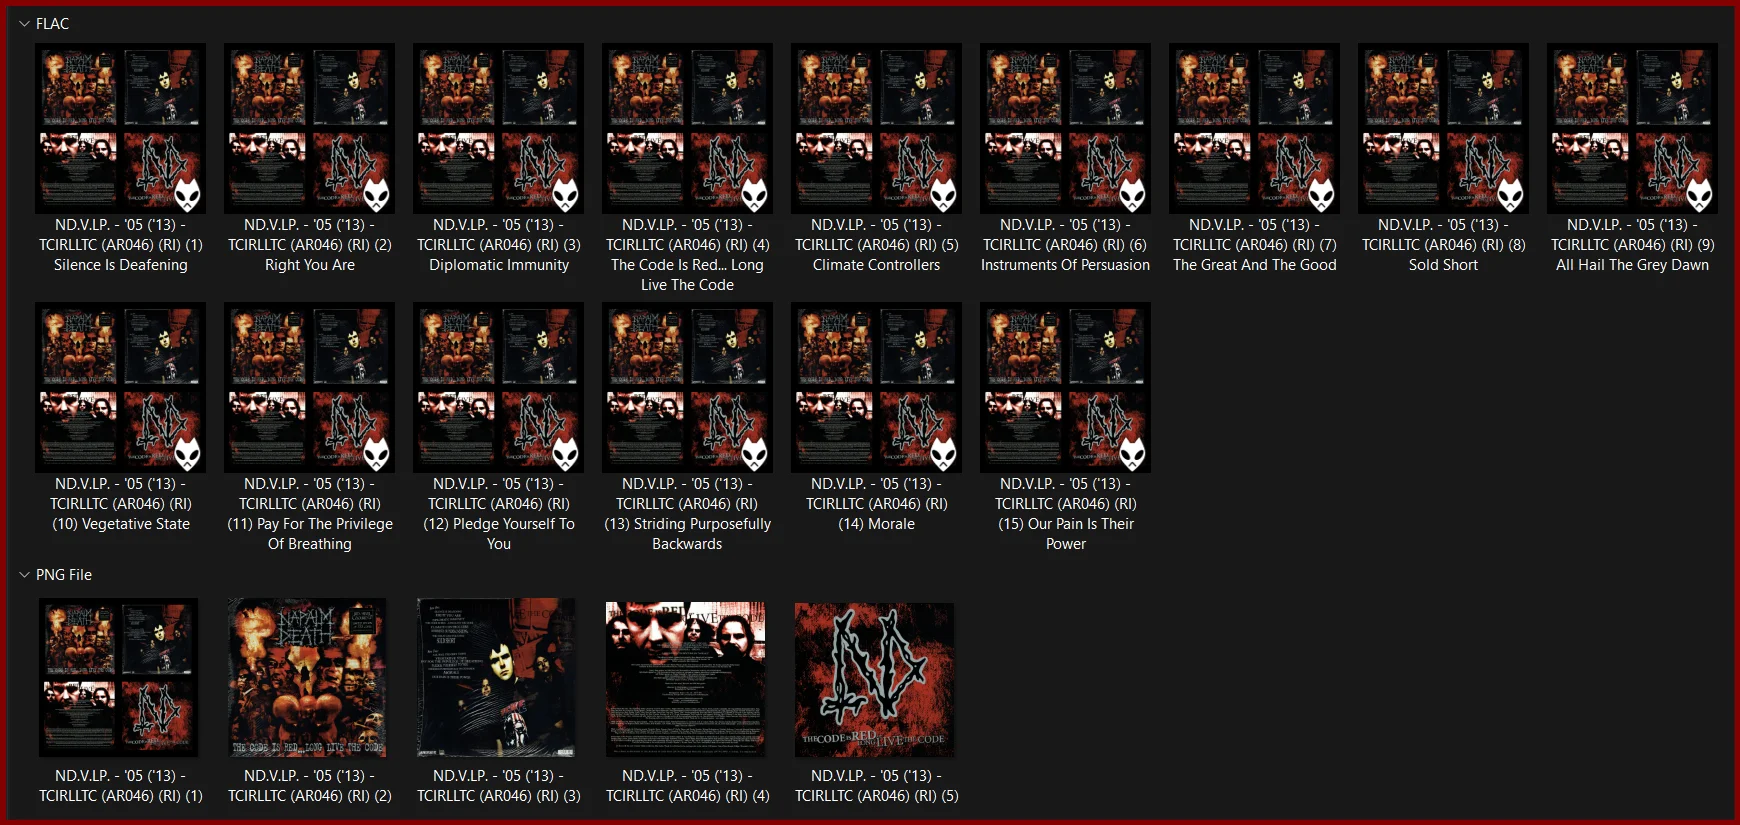Click the (13) Striding Purposefully Backwards name
This screenshot has width=1740, height=825.
(688, 514)
